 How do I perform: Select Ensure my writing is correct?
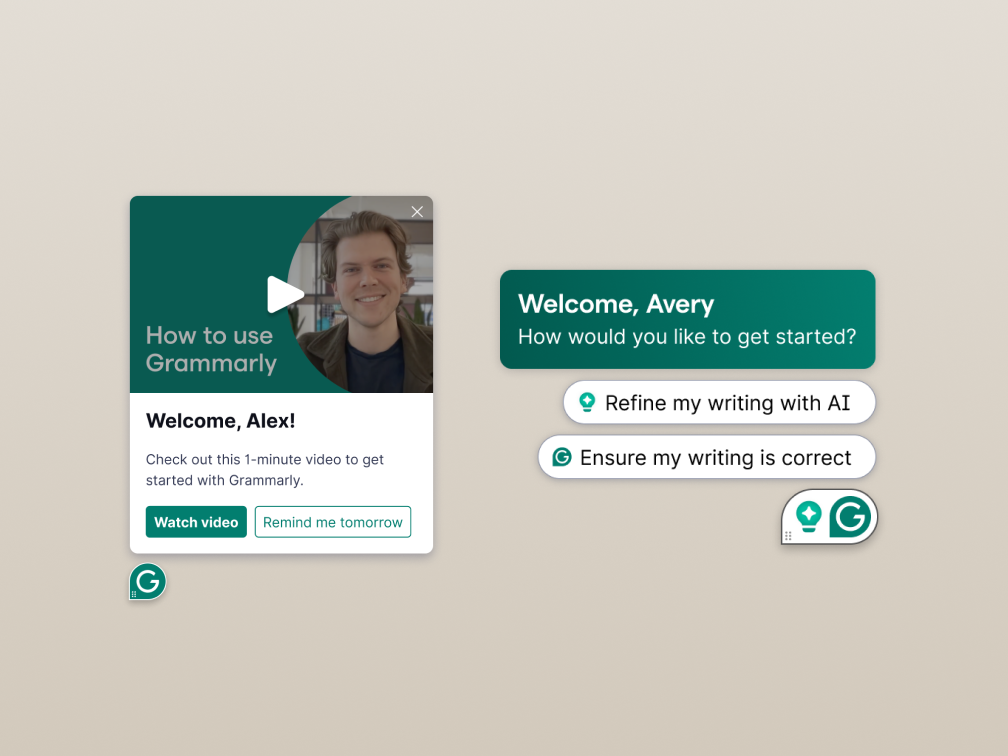point(706,457)
